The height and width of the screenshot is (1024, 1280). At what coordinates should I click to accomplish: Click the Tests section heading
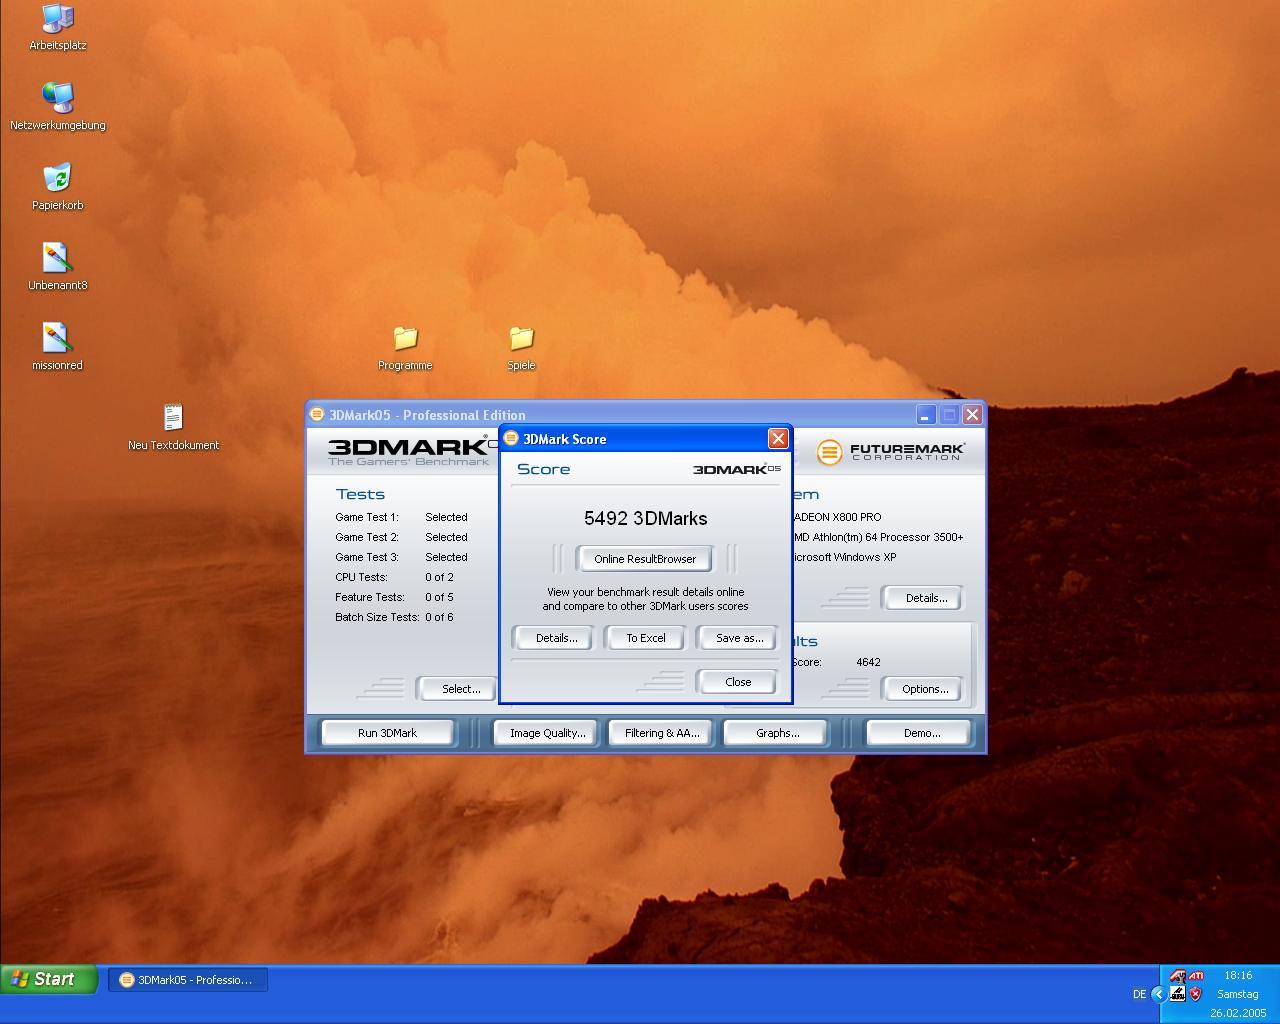coord(360,494)
